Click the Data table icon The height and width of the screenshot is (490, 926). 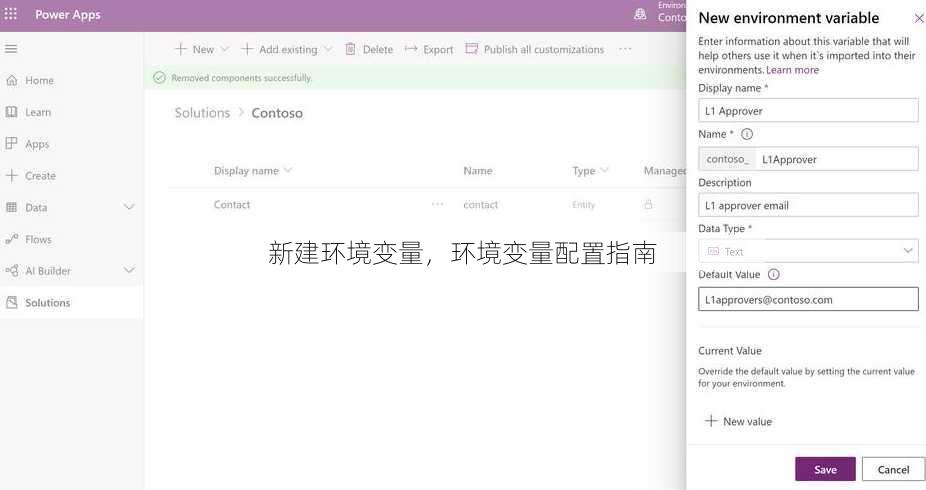[12, 207]
